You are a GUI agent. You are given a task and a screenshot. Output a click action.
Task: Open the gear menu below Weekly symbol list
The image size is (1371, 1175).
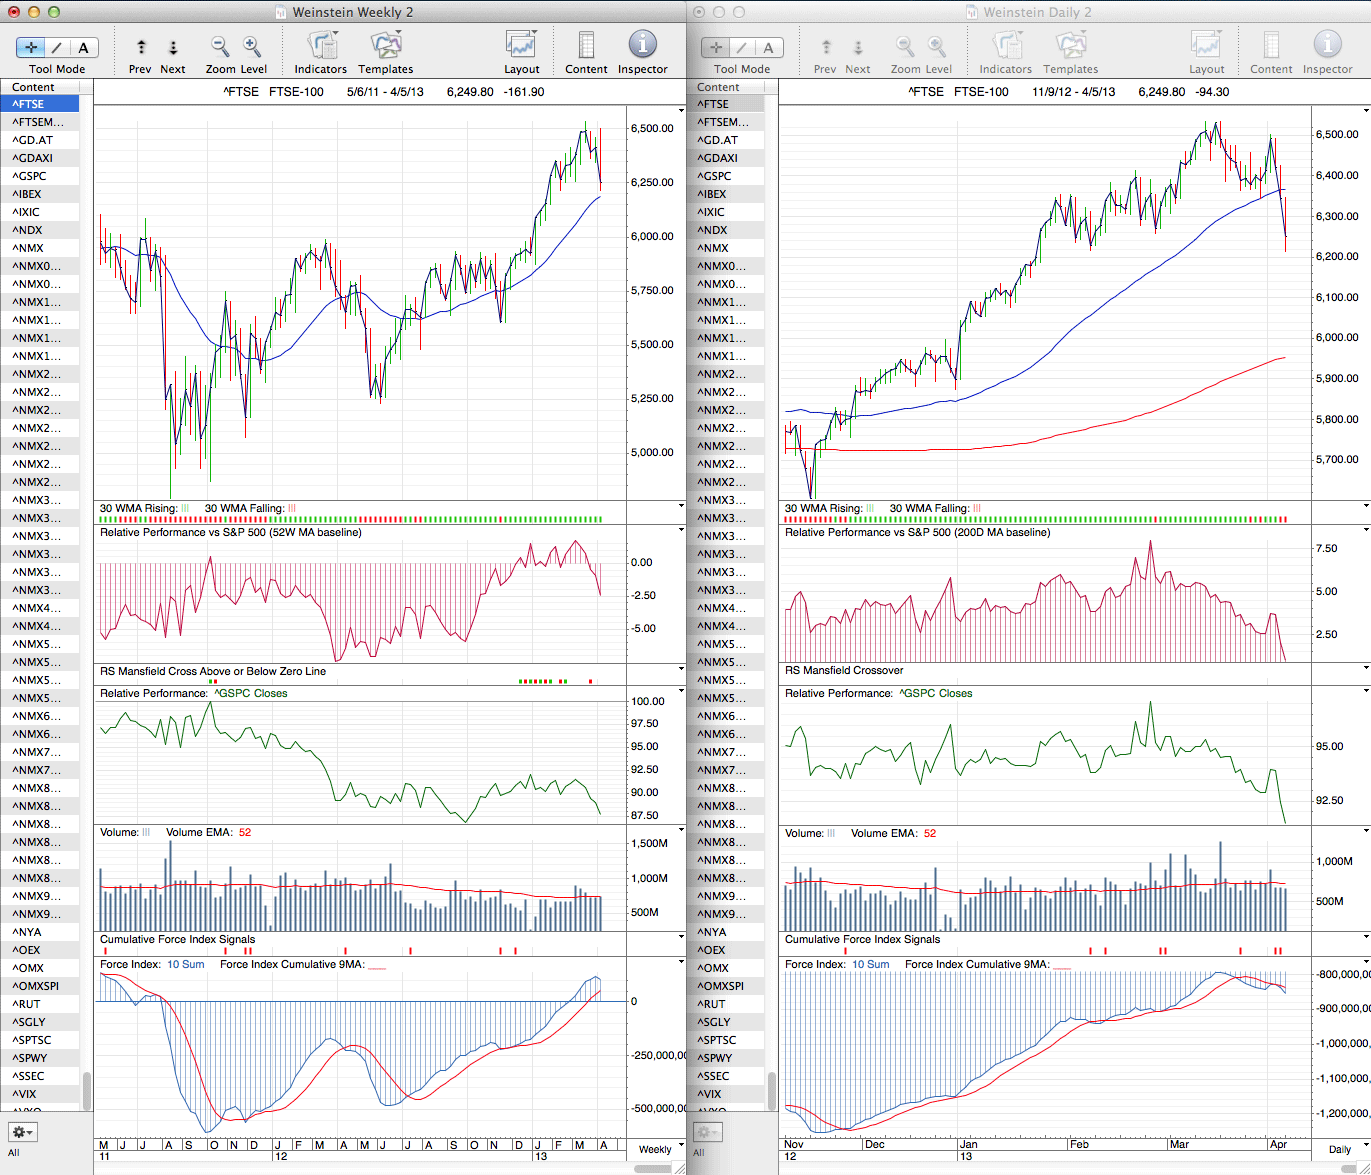click(22, 1132)
